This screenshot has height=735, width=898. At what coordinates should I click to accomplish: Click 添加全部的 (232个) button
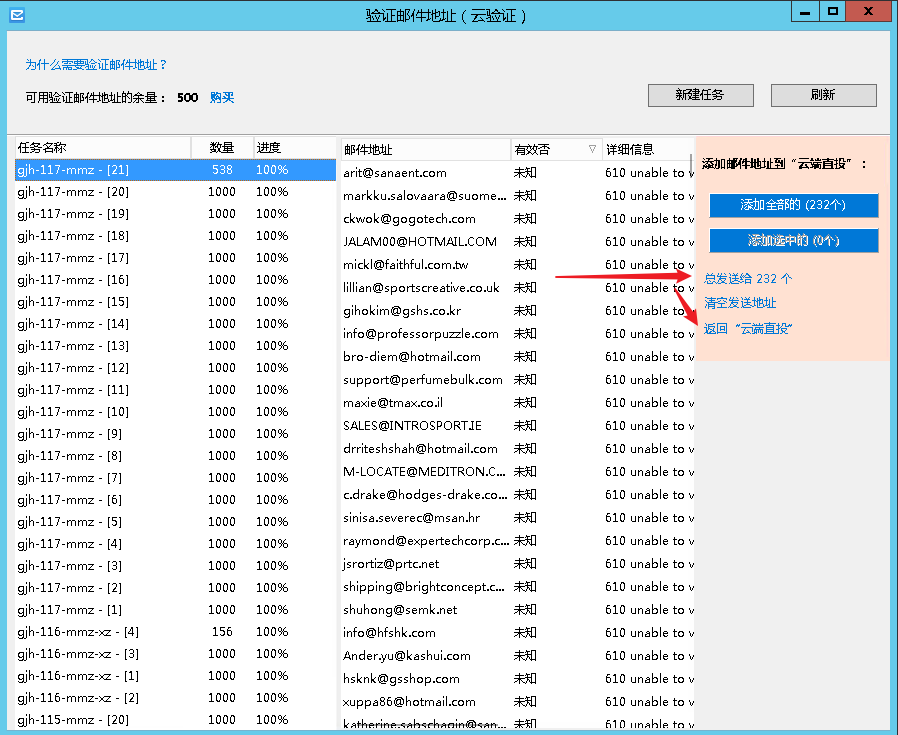point(793,205)
